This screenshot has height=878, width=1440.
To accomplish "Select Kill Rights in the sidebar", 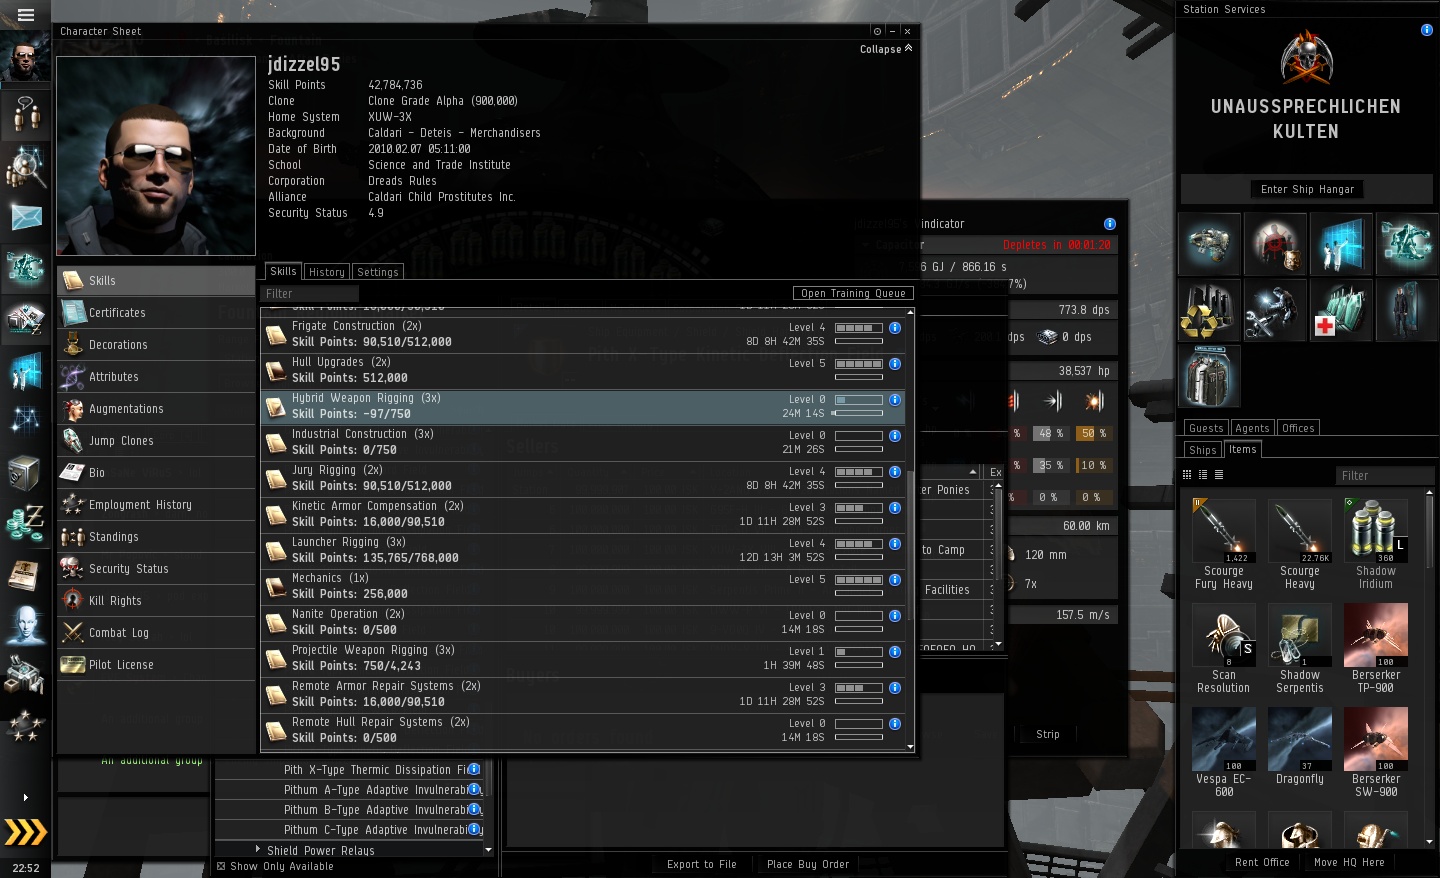I will (x=156, y=601).
